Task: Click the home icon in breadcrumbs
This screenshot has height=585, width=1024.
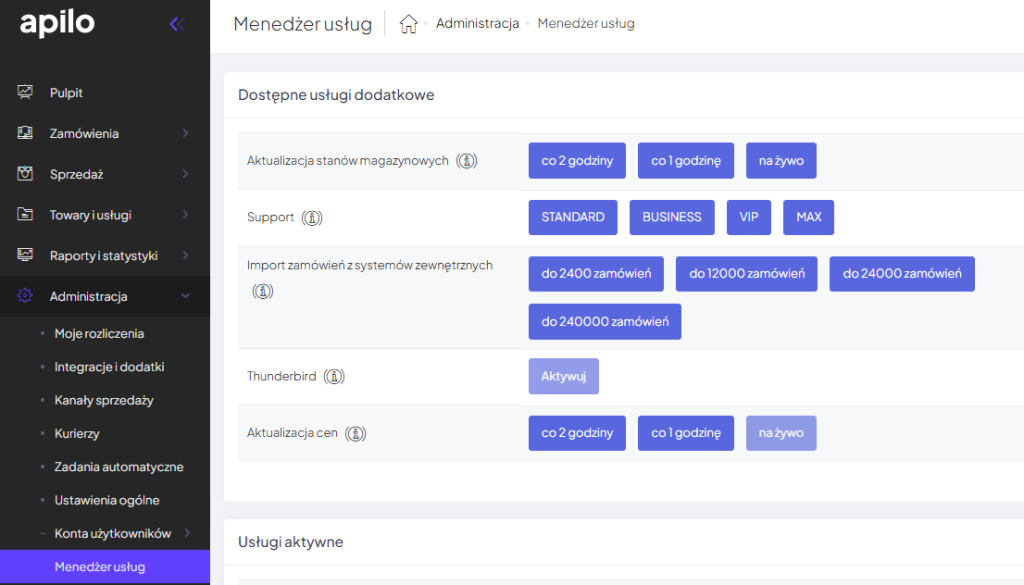Action: pos(408,24)
